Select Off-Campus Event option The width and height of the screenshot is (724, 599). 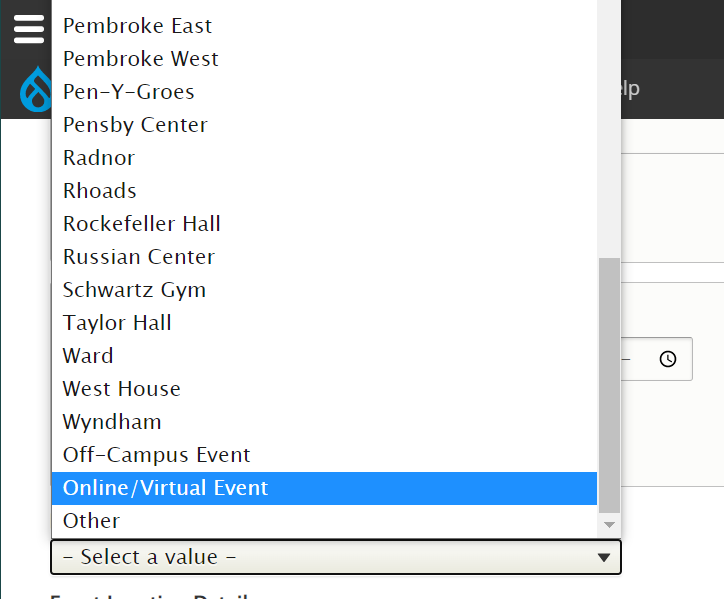tap(156, 455)
